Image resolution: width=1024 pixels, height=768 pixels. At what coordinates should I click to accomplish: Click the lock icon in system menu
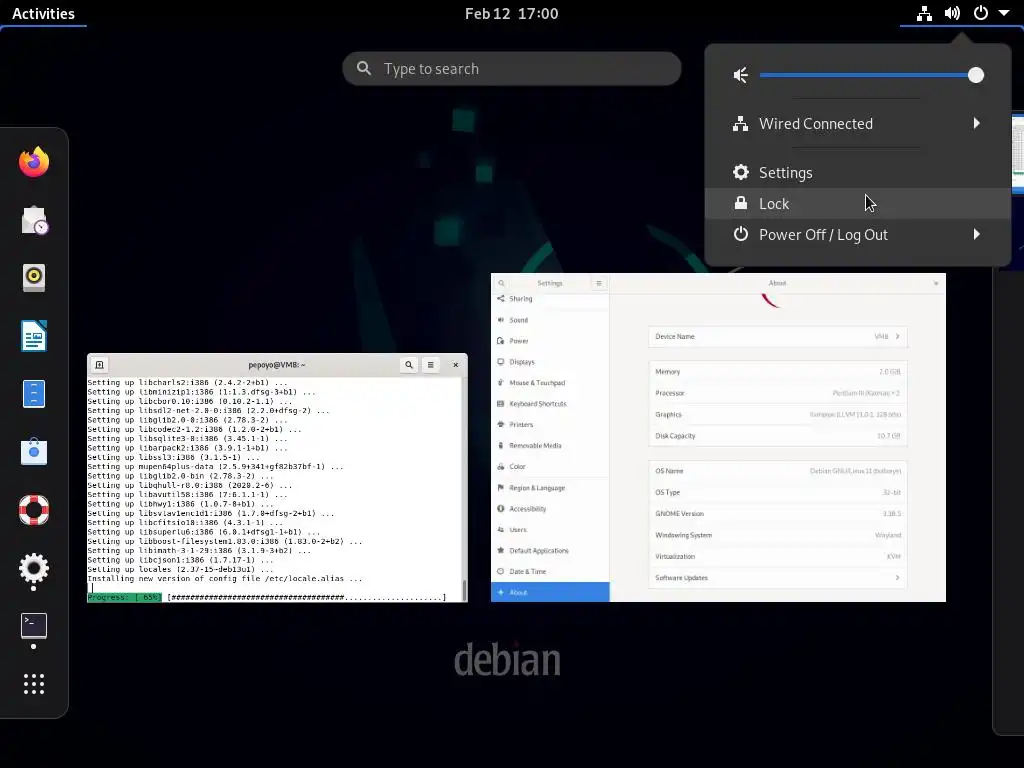[741, 203]
